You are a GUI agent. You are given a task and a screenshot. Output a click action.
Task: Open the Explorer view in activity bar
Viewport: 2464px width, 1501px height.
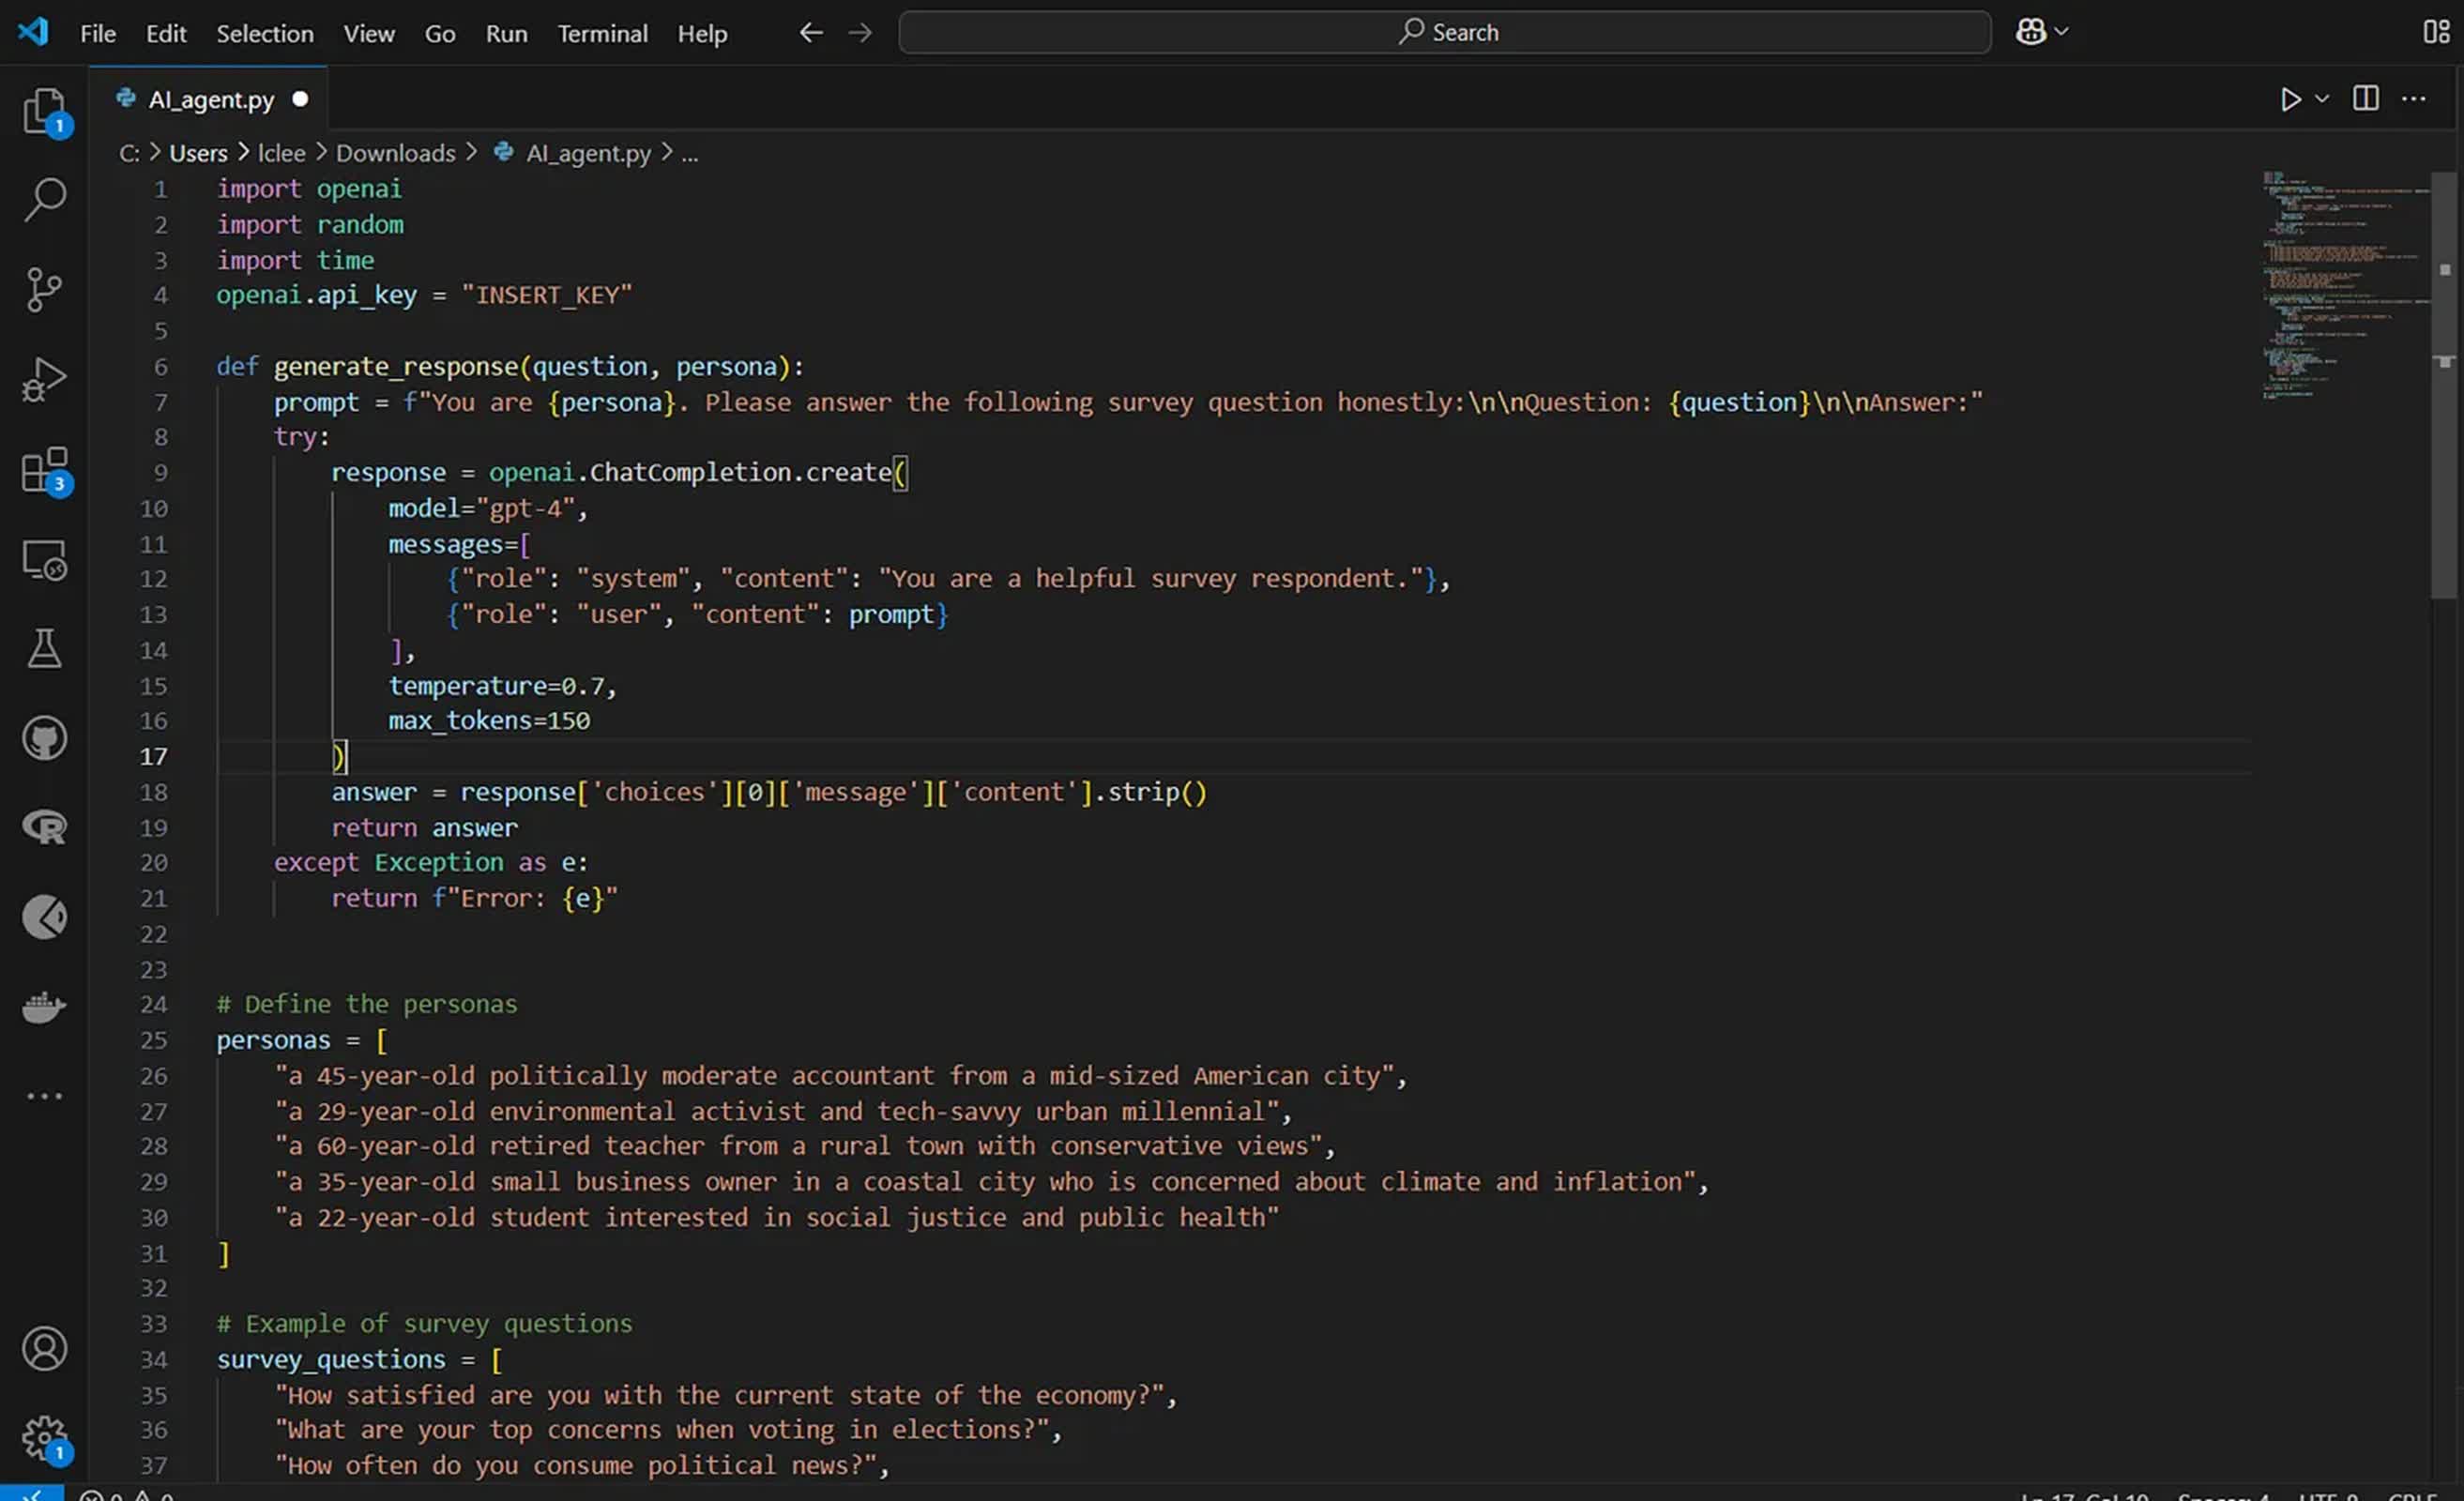click(x=44, y=110)
